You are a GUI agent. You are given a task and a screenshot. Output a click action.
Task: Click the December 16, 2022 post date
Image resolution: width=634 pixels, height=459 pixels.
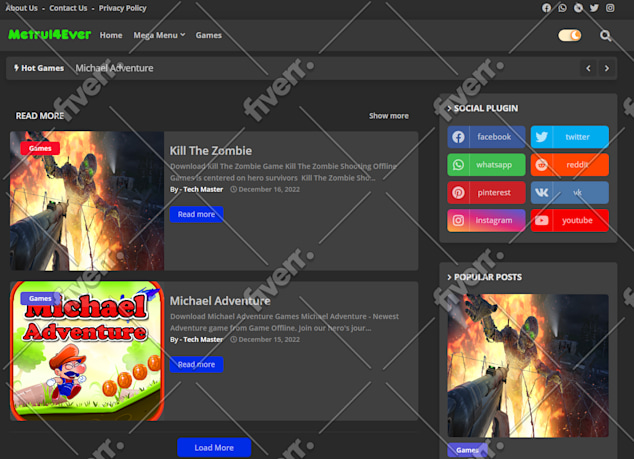[x=265, y=190]
